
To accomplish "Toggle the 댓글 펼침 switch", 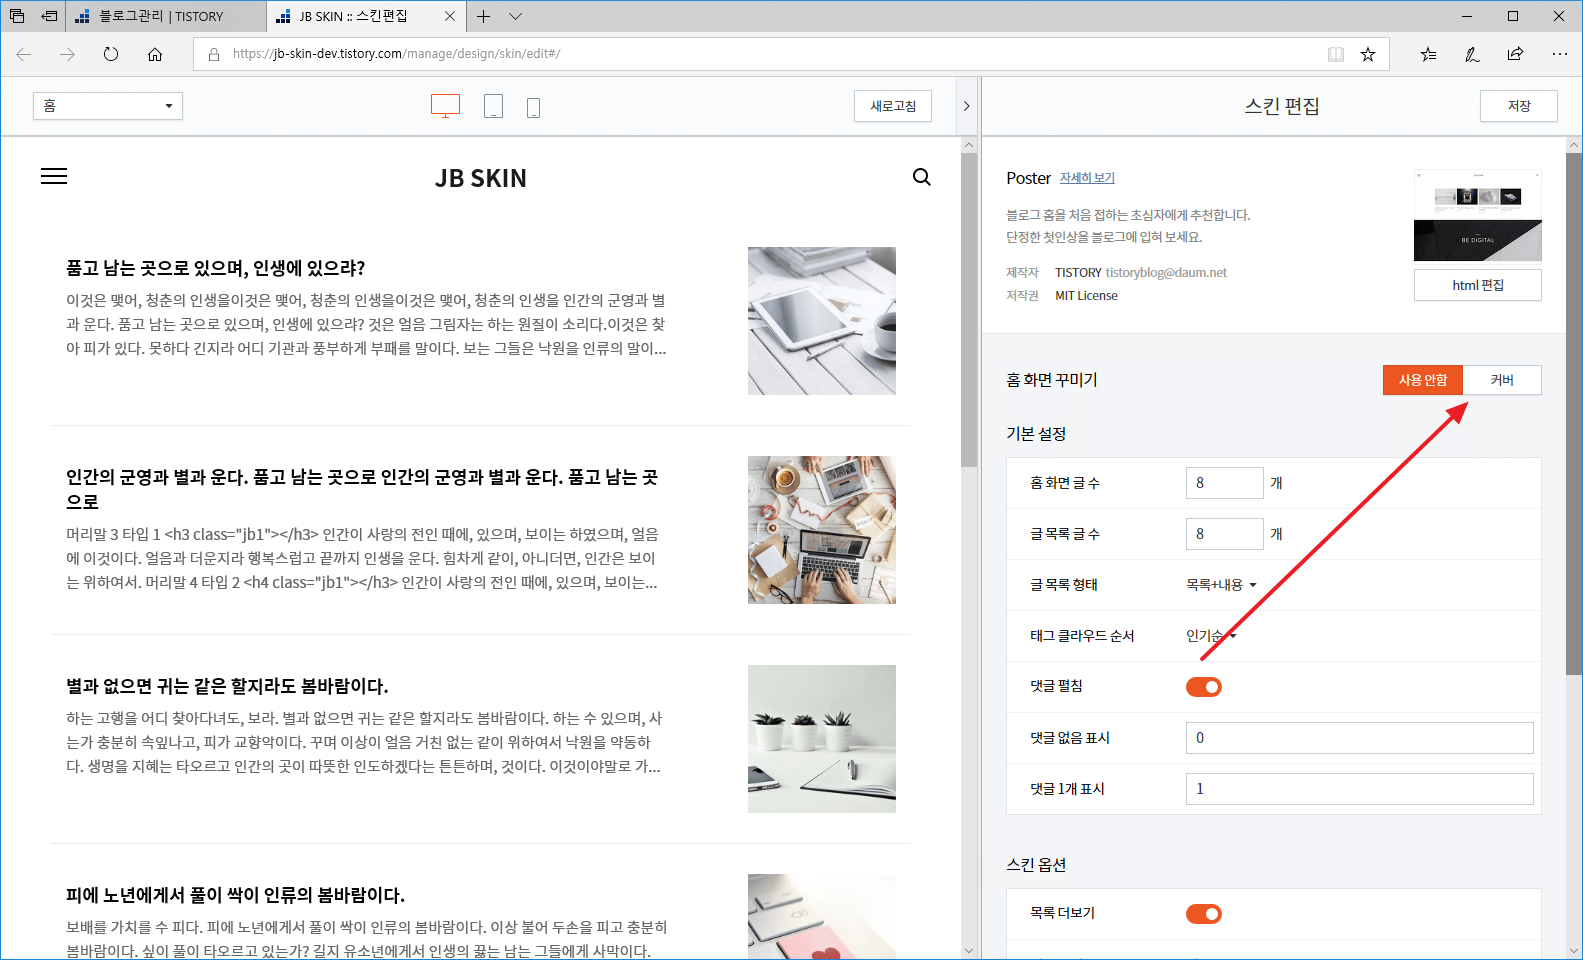I will point(1204,687).
